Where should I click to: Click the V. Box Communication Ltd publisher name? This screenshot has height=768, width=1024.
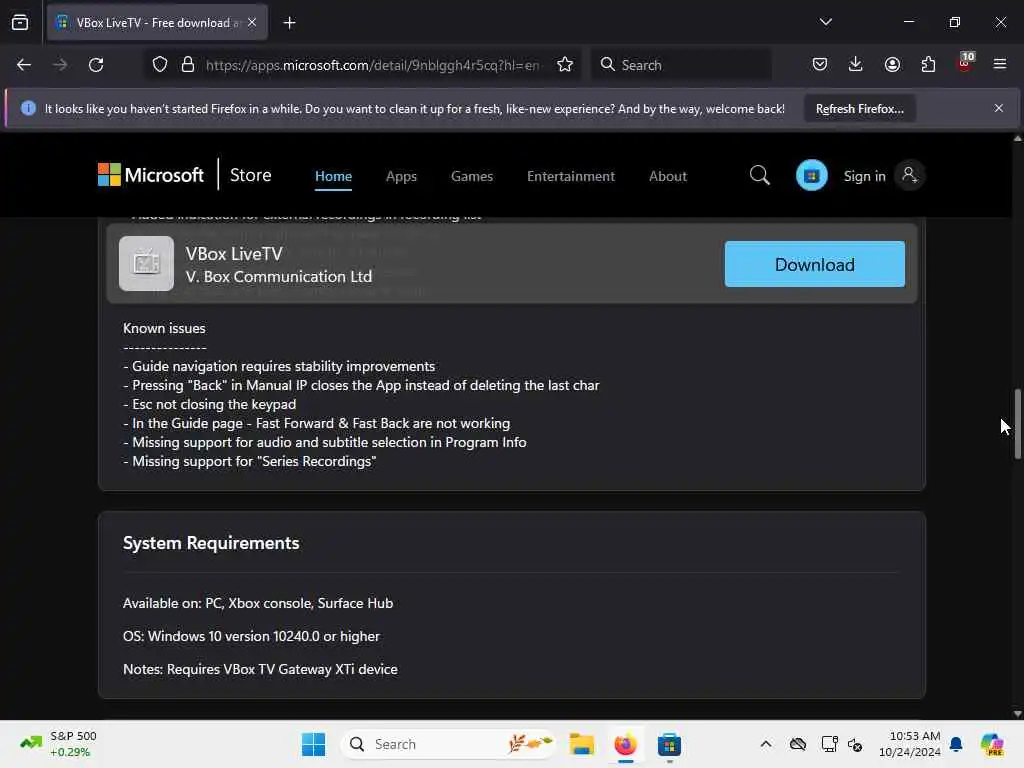[279, 277]
